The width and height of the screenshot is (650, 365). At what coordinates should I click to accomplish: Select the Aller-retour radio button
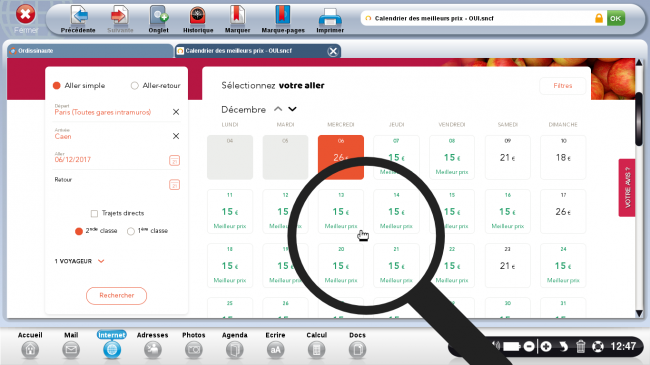pos(134,85)
